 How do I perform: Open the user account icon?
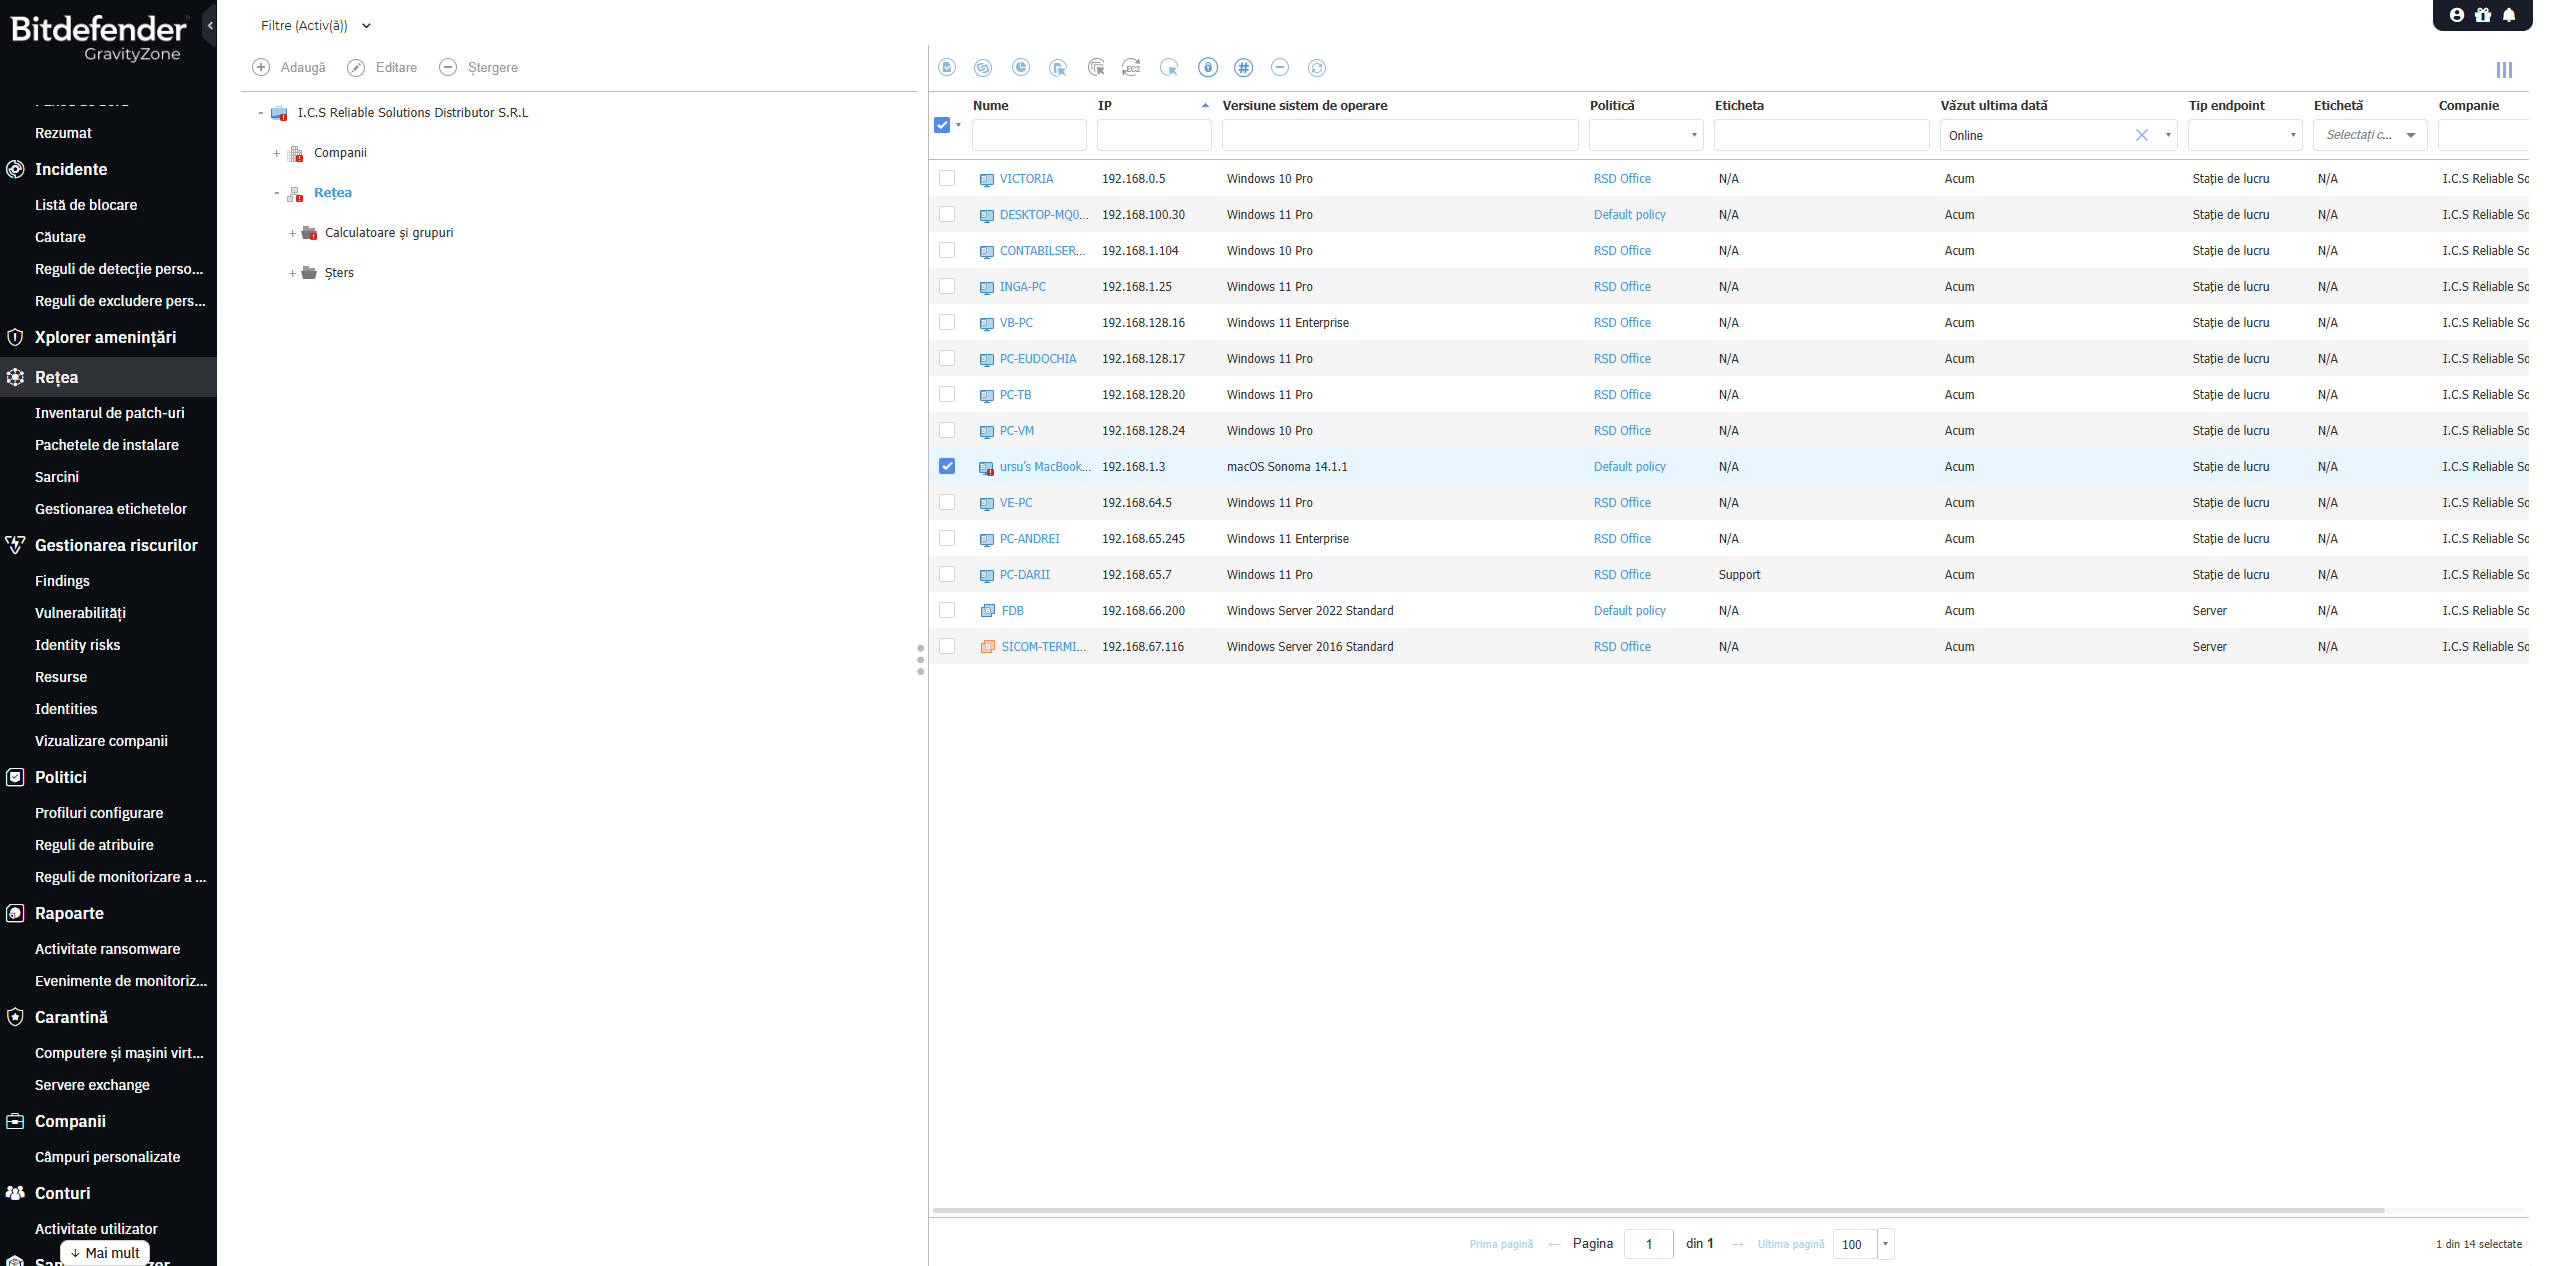tap(2457, 15)
